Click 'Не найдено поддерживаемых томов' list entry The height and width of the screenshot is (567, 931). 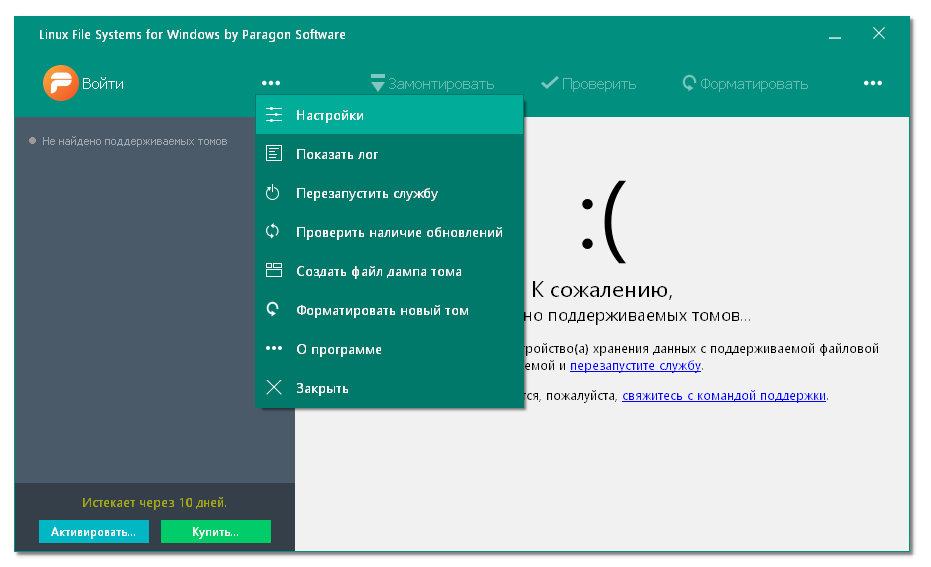pos(134,141)
